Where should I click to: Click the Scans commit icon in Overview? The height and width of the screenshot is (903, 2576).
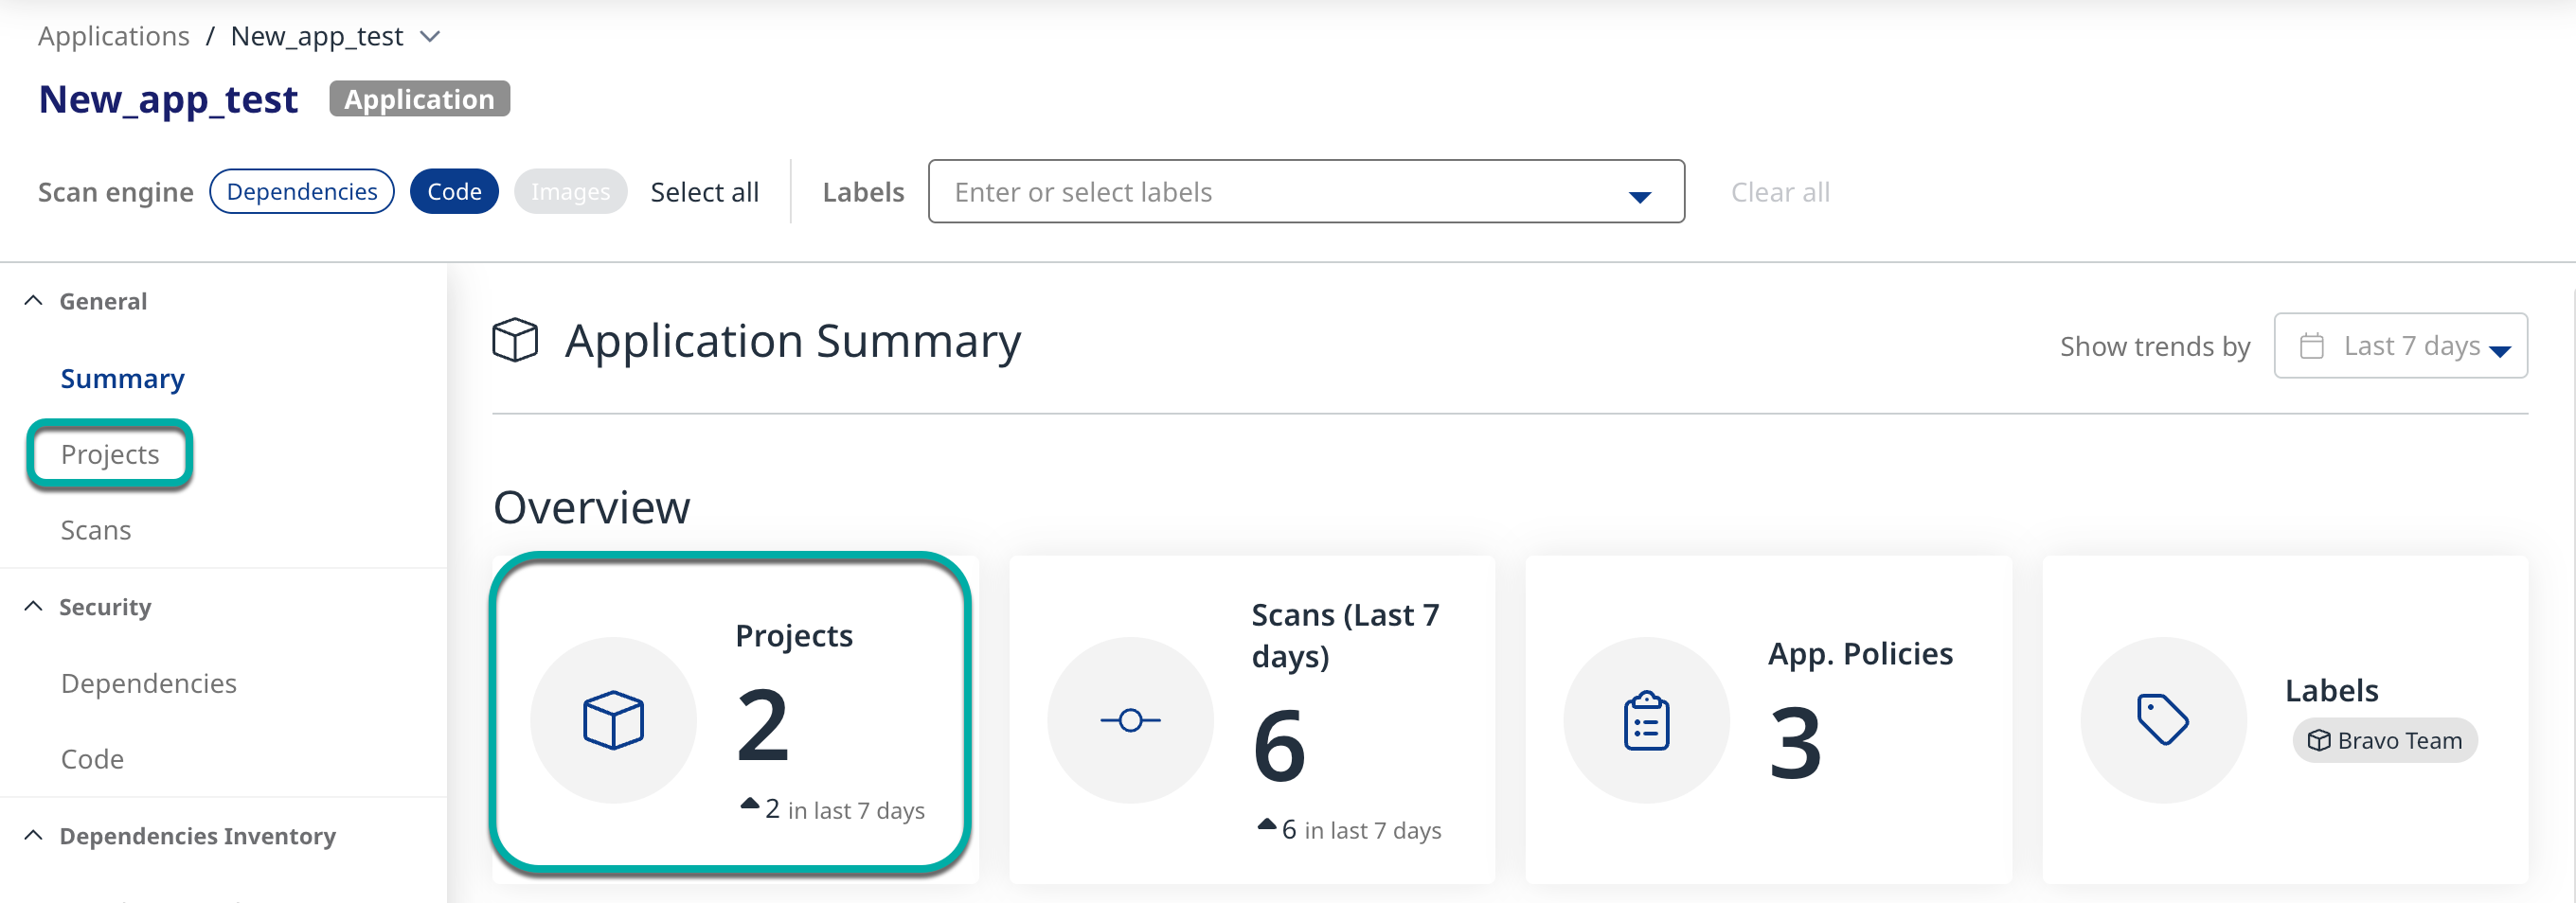click(x=1130, y=720)
